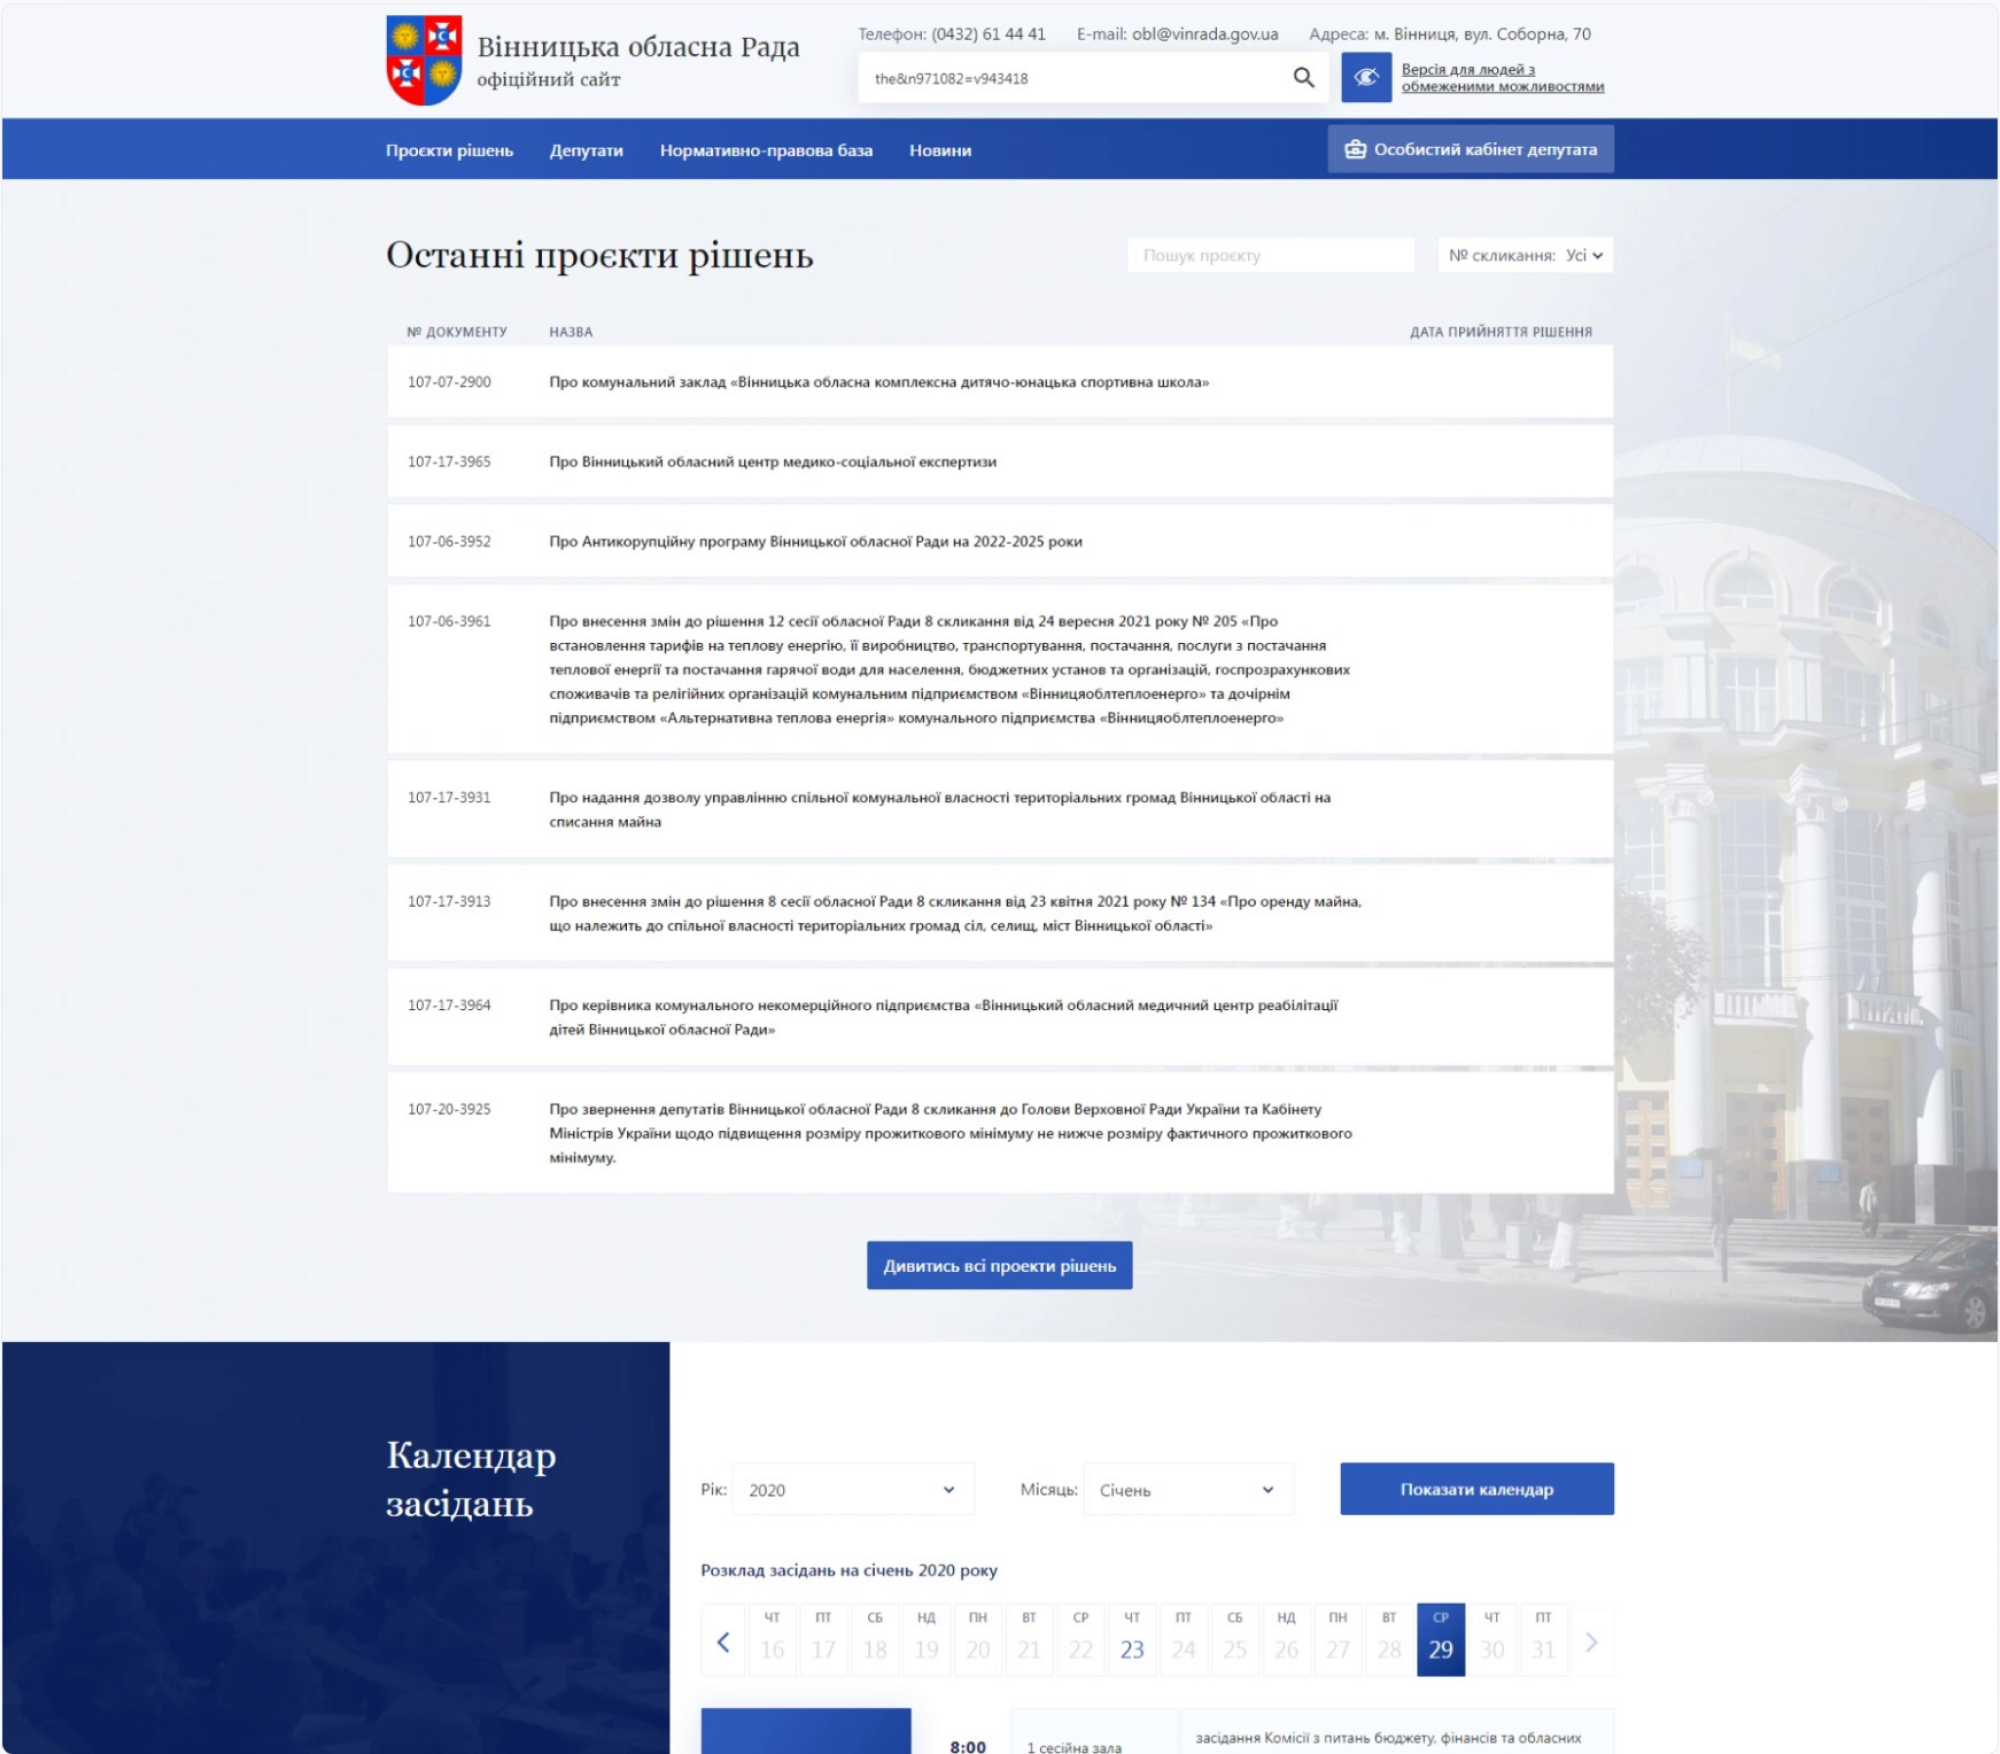Click the Vinnytsia coat of arms logo
The width and height of the screenshot is (2000, 1754).
(x=424, y=60)
